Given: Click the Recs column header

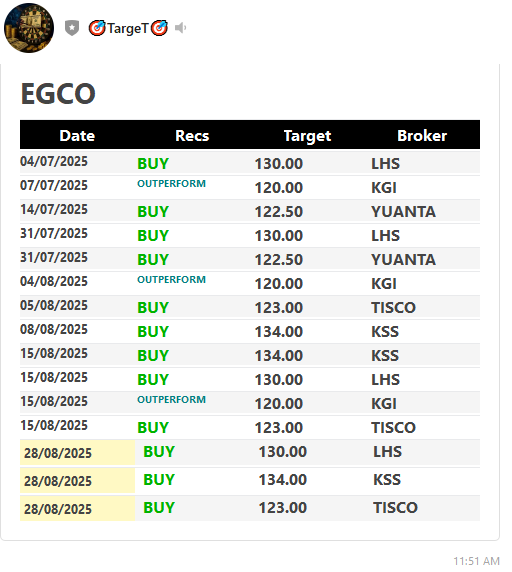Looking at the screenshot, I should [x=192, y=136].
